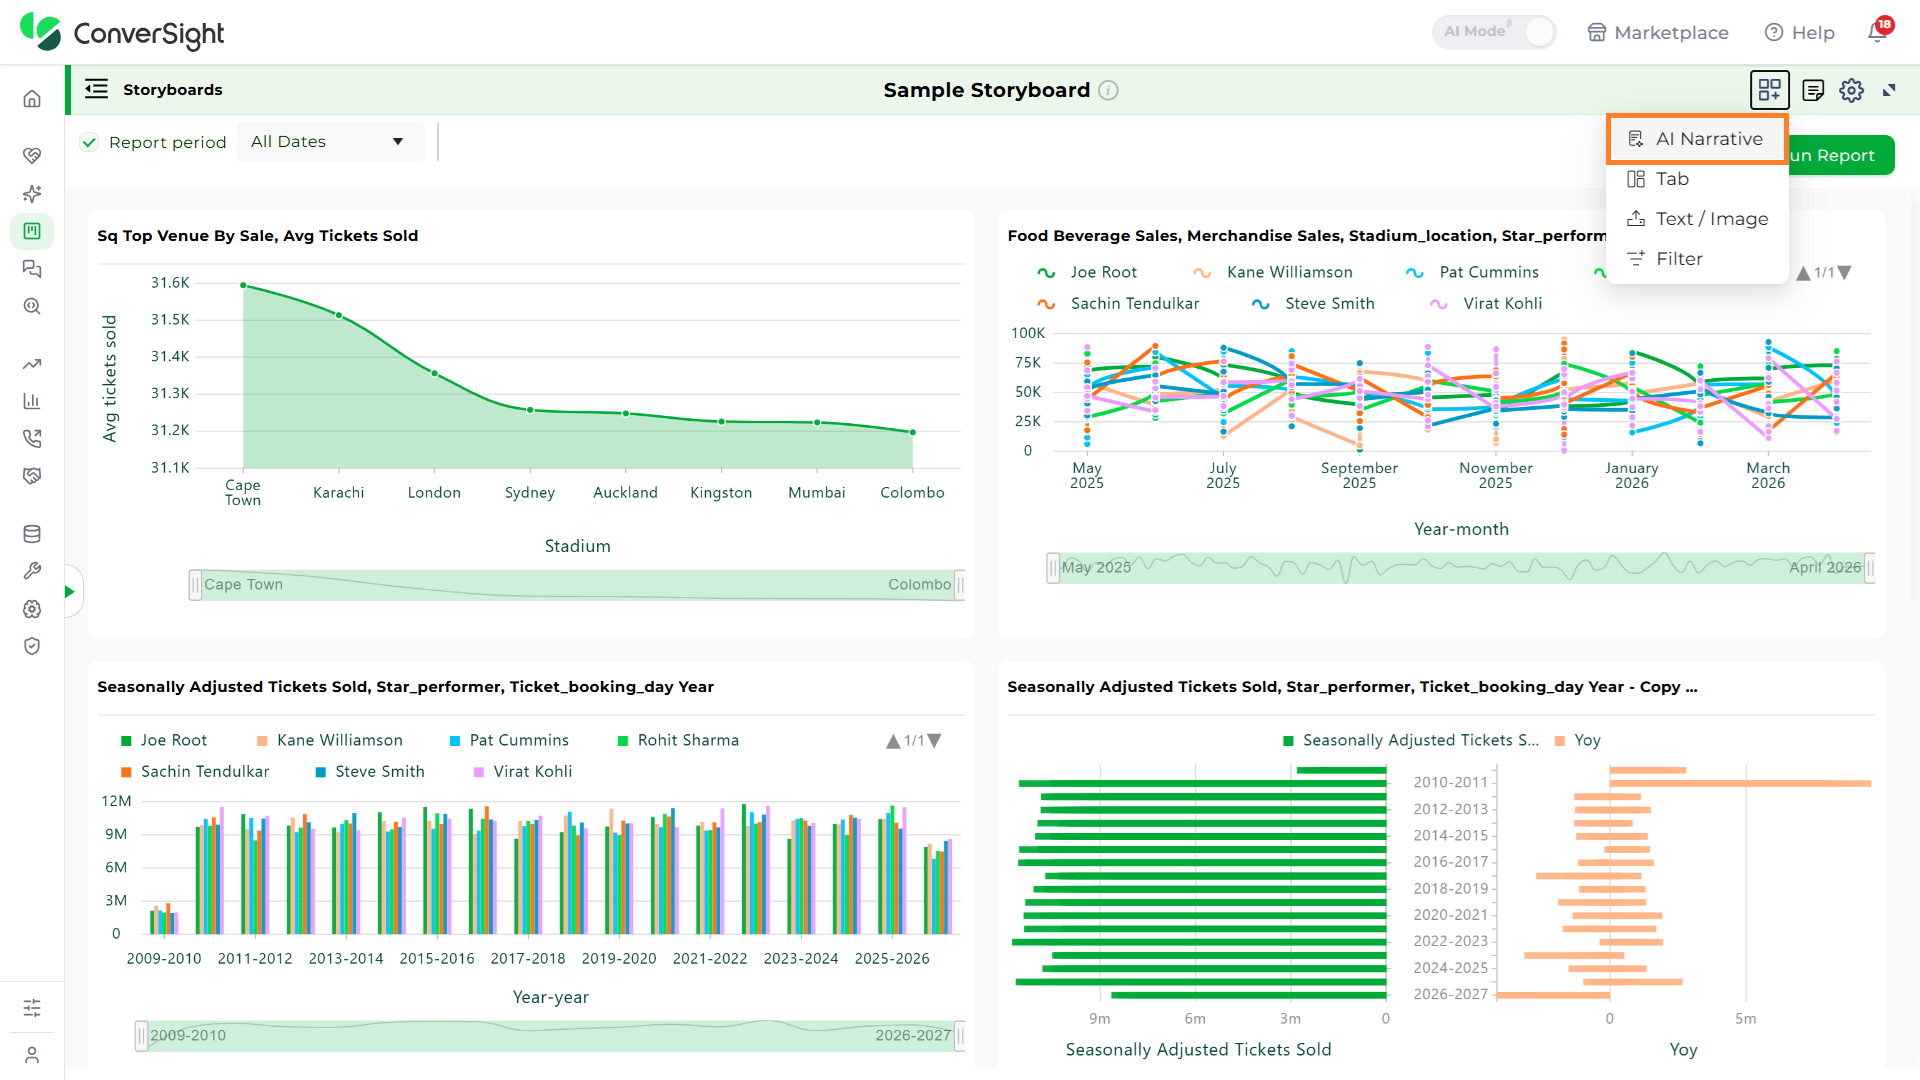Select AI Narrative from the menu
1920x1080 pixels.
coord(1697,139)
